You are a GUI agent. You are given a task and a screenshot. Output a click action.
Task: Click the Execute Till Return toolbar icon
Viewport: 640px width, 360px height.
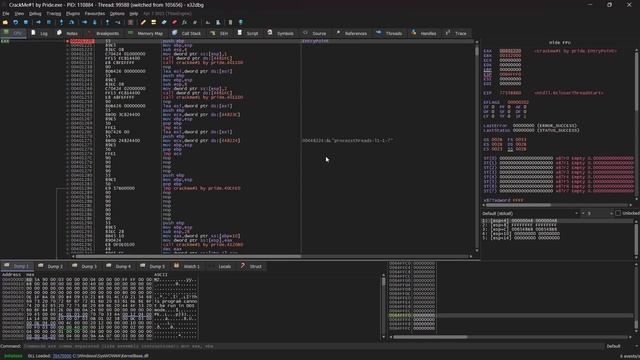click(107, 22)
